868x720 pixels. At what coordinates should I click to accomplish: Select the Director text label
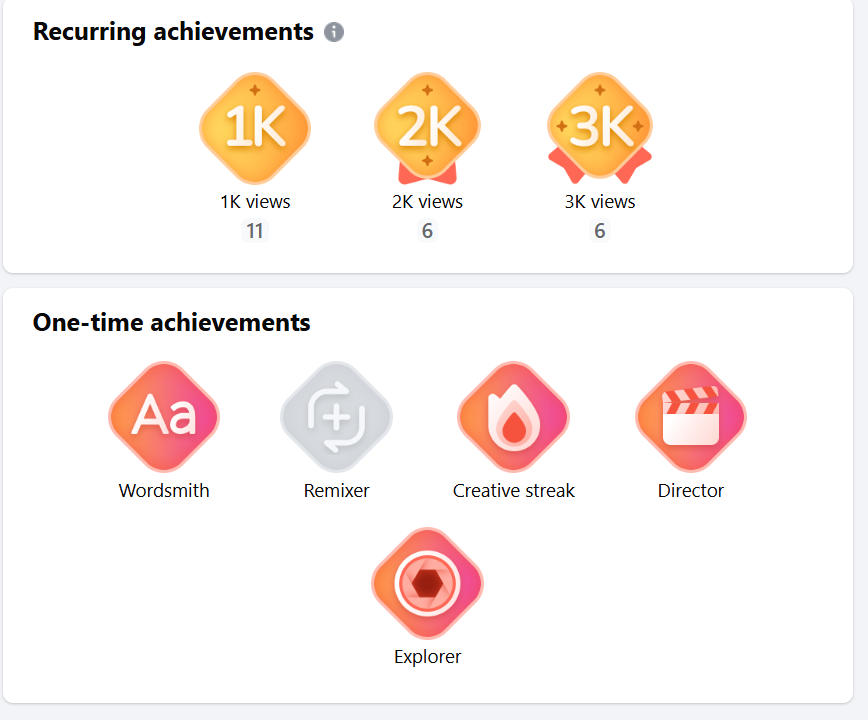(691, 491)
